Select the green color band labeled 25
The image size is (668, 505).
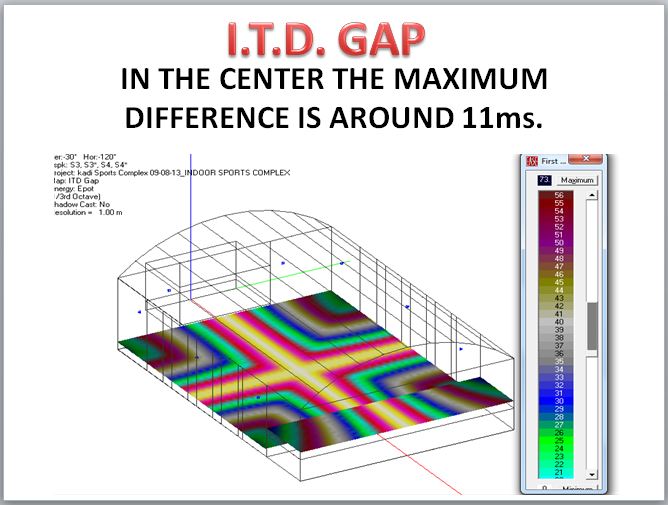pos(556,441)
